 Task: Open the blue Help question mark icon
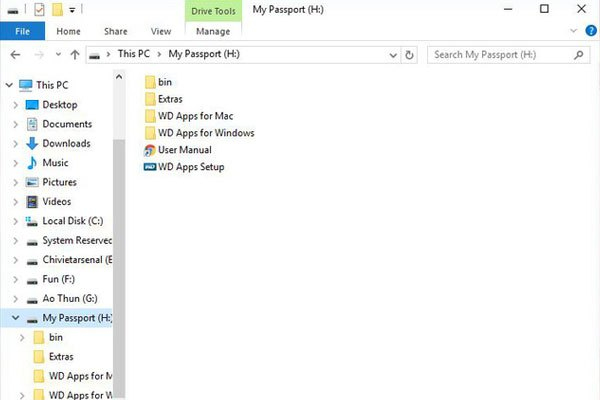(591, 31)
